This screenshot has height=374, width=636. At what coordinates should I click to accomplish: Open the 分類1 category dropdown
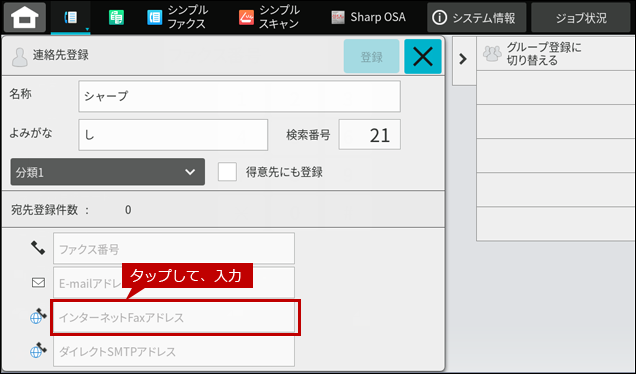107,172
